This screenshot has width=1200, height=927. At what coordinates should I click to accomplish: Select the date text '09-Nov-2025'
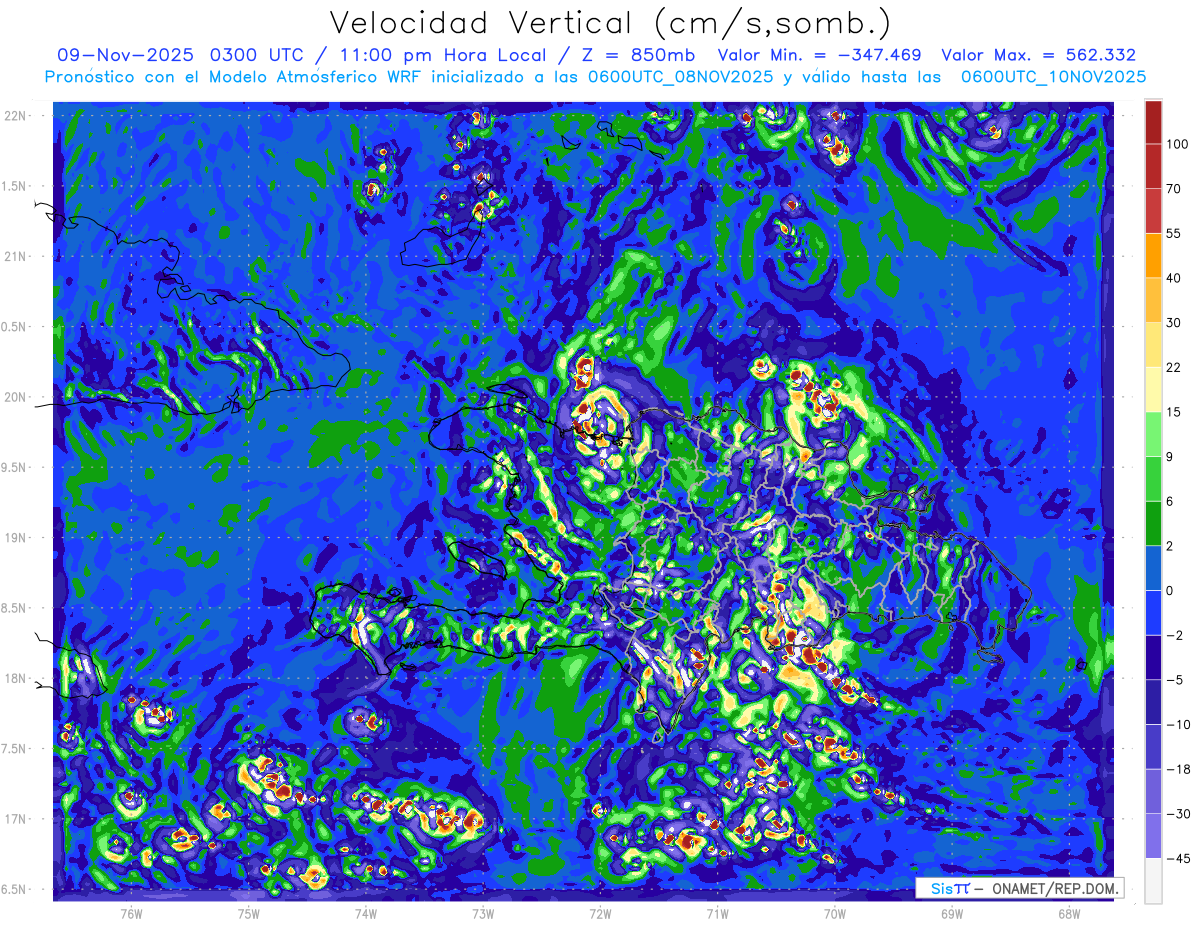[x=125, y=55]
